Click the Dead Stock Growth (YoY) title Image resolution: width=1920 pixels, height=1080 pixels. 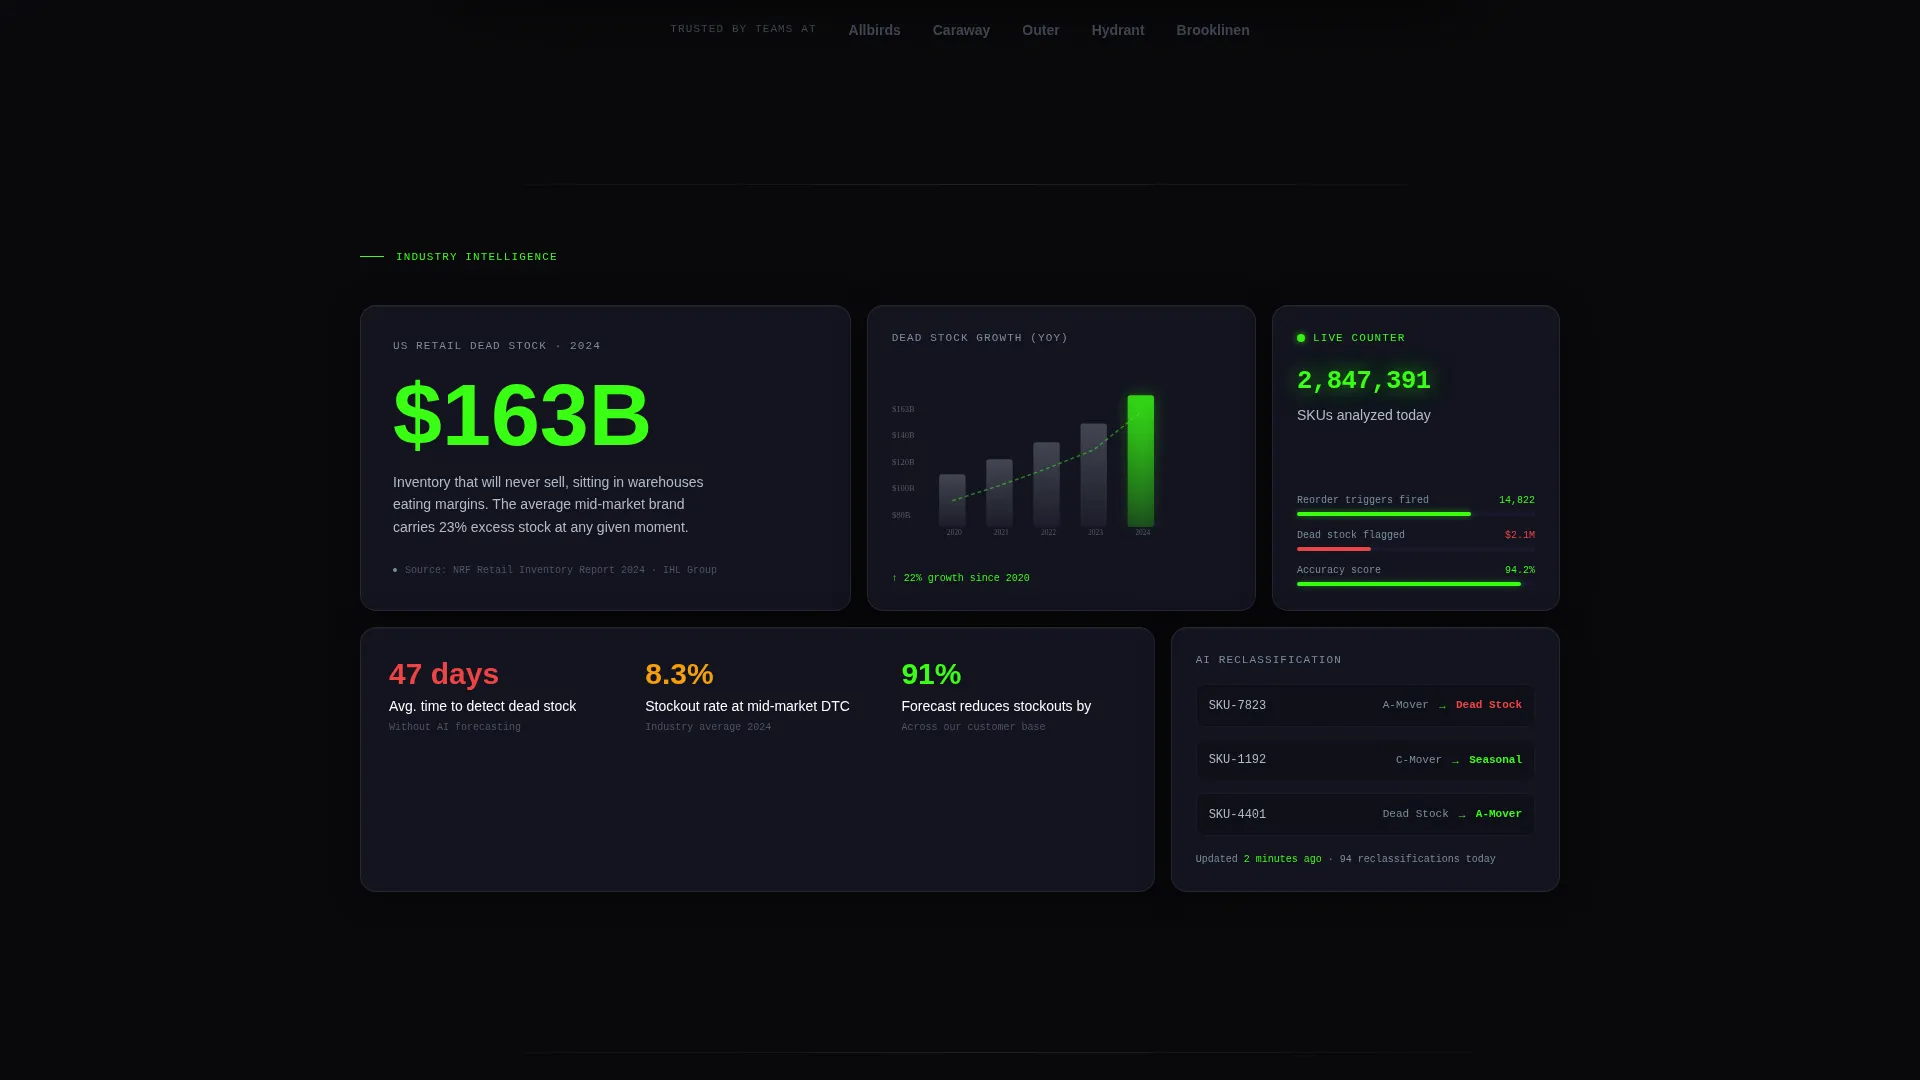[980, 338]
